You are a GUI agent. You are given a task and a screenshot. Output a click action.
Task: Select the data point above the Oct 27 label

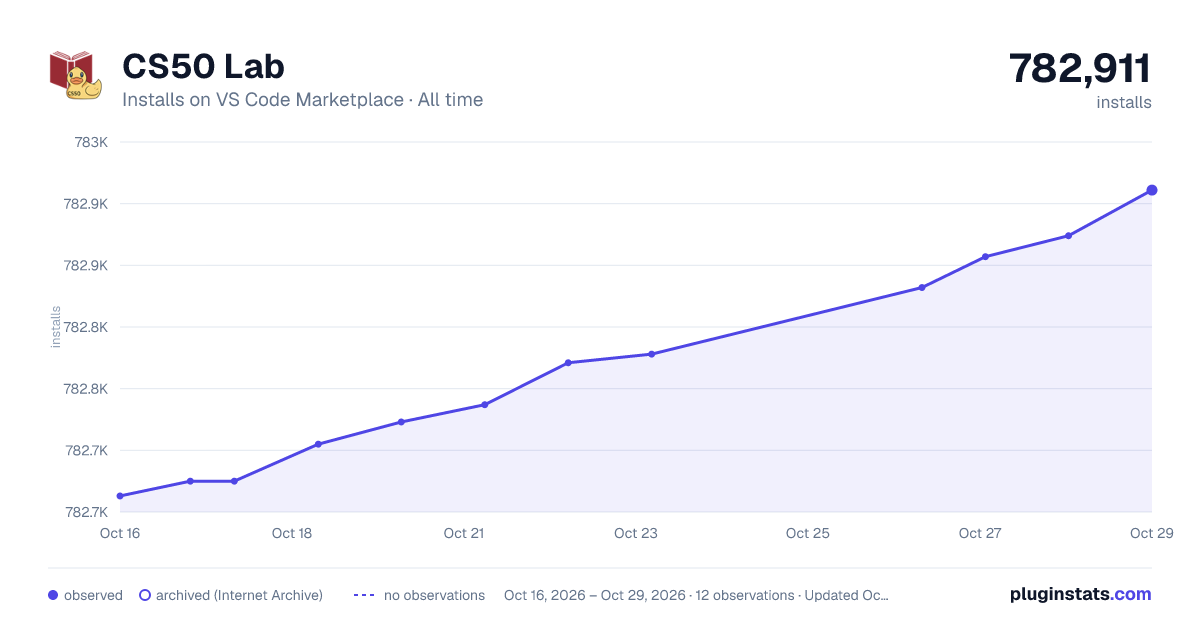tap(985, 257)
